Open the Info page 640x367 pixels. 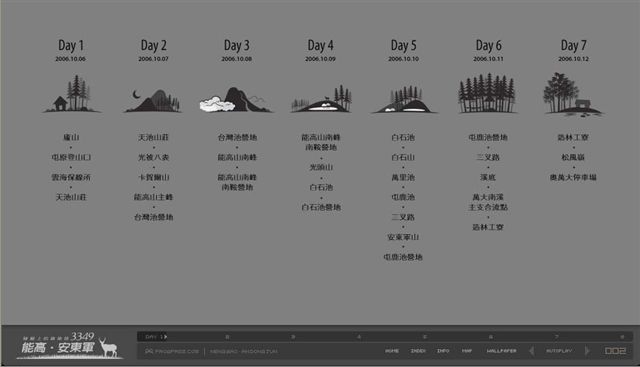(443, 351)
